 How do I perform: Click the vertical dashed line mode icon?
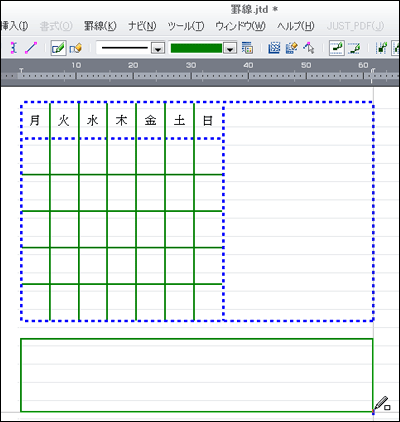click(381, 48)
